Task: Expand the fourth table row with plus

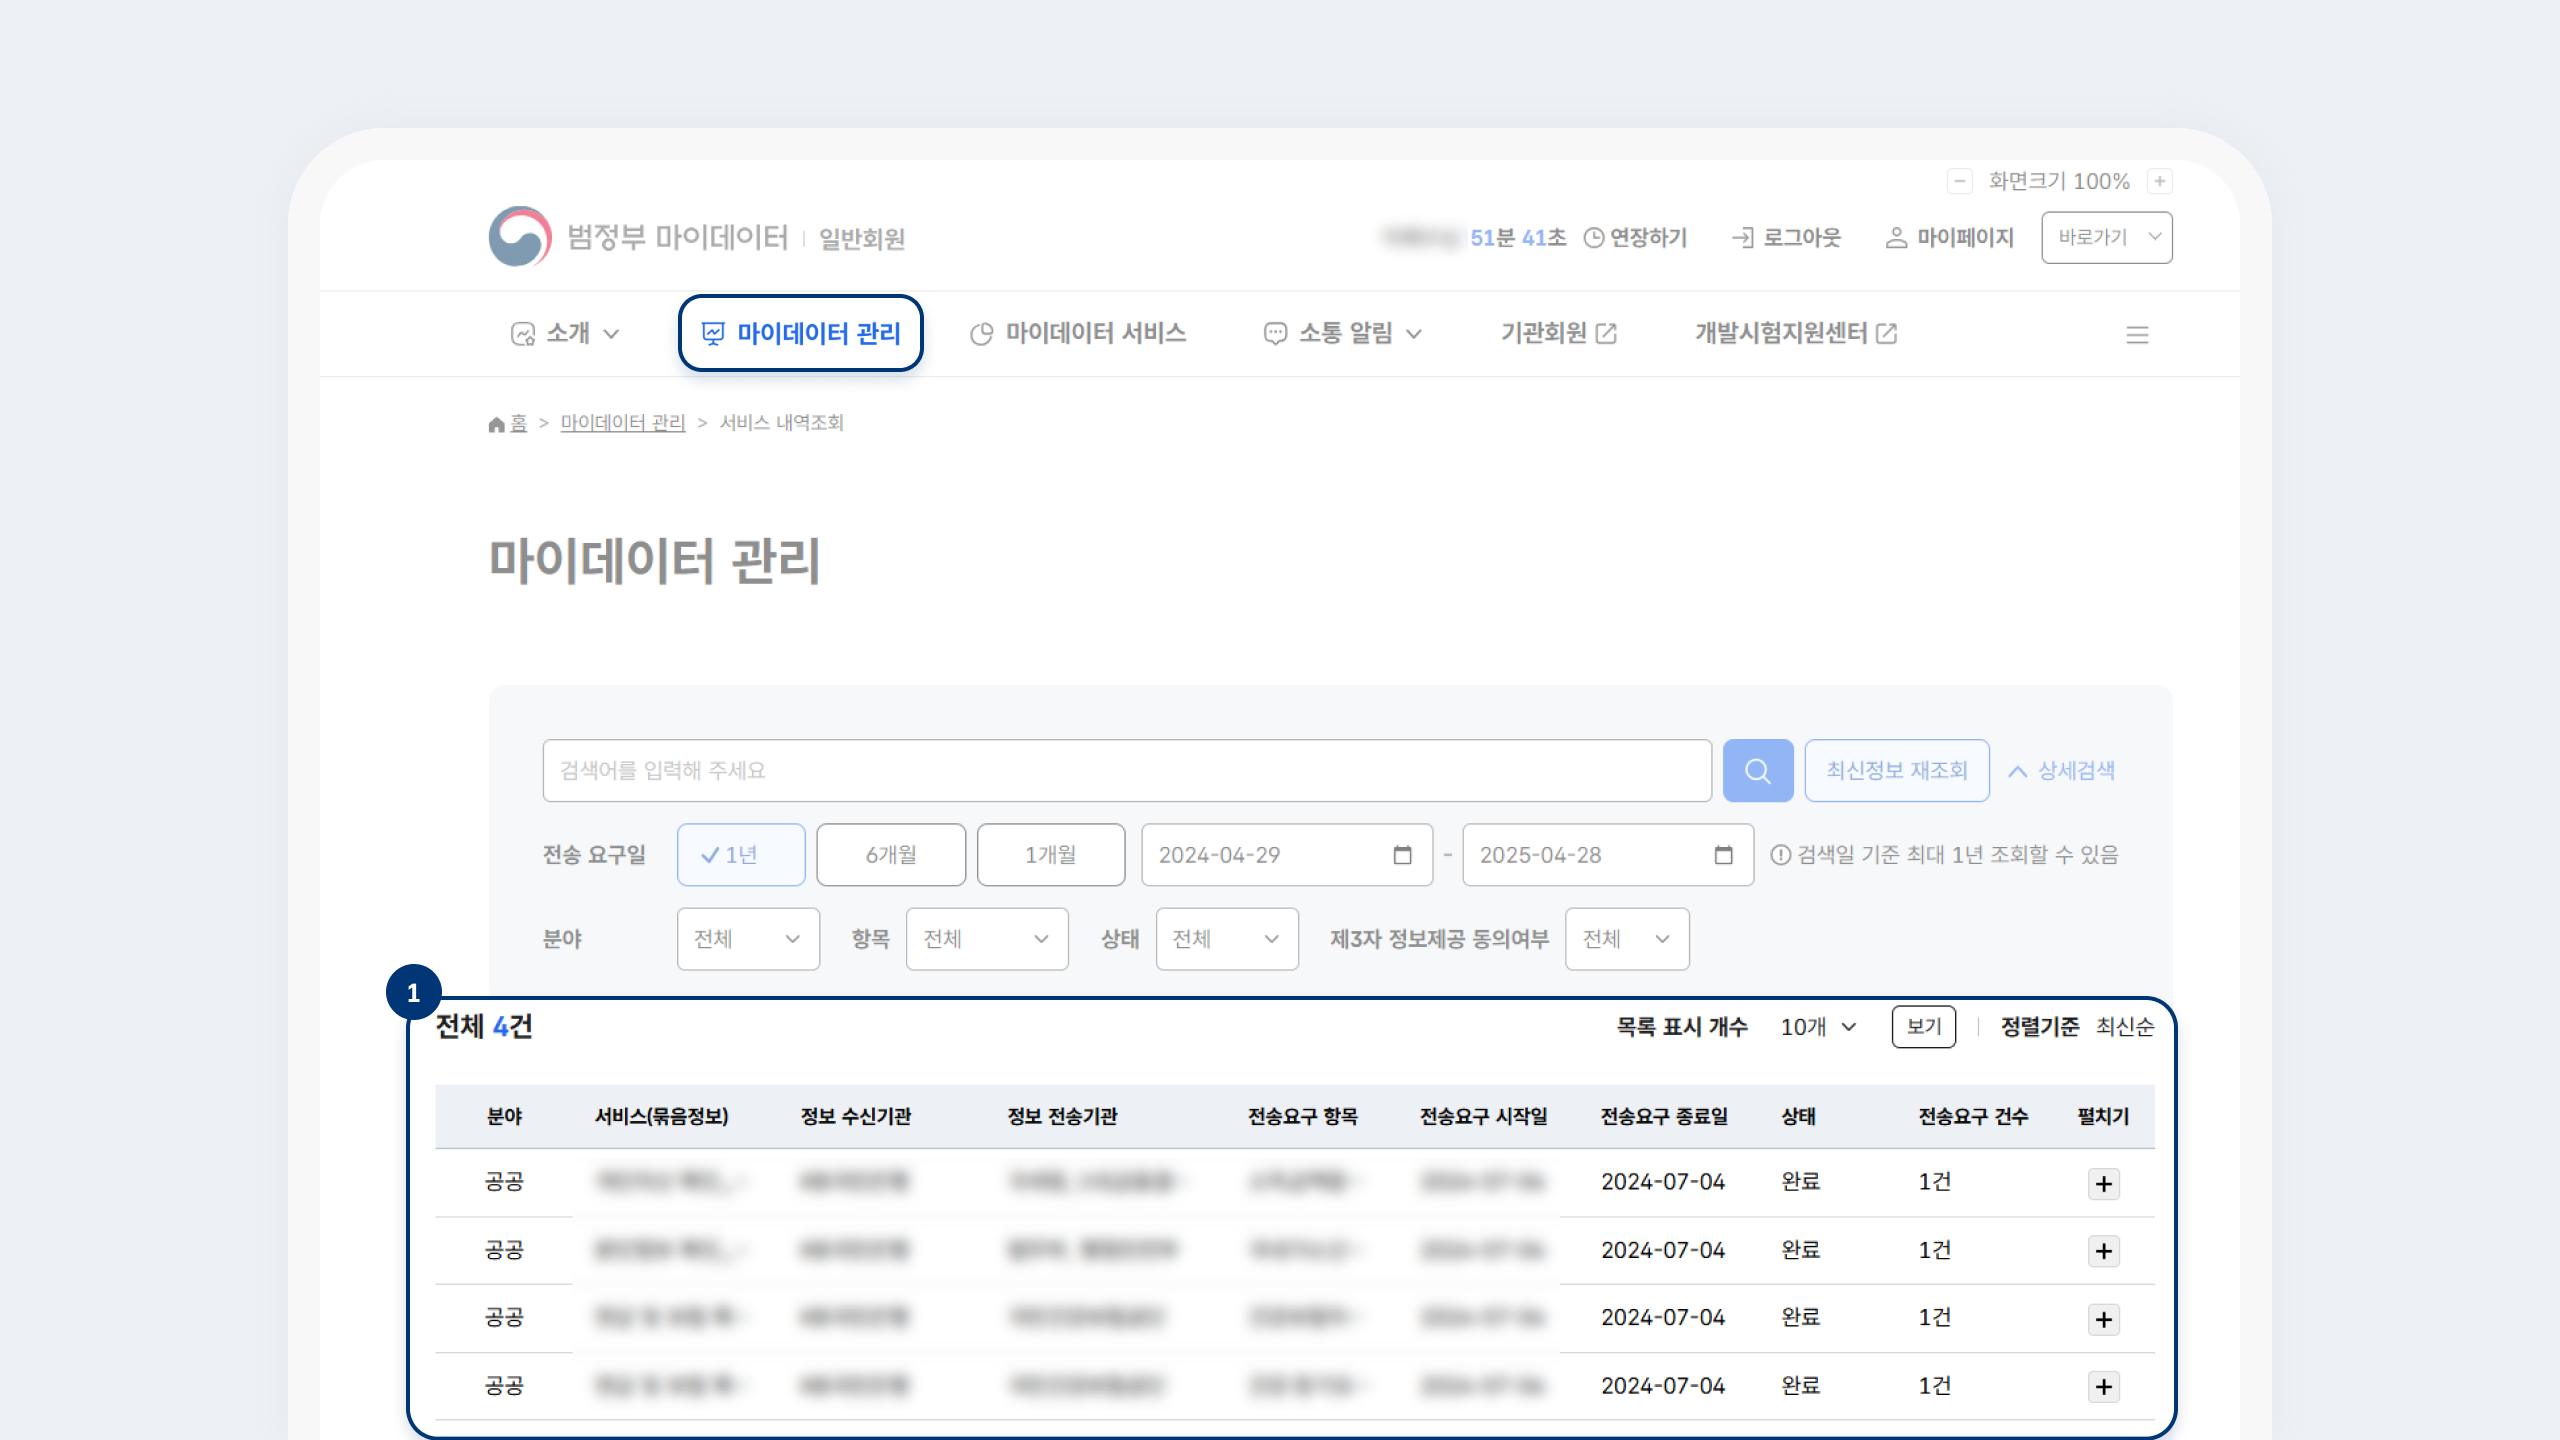Action: pyautogui.click(x=2104, y=1387)
